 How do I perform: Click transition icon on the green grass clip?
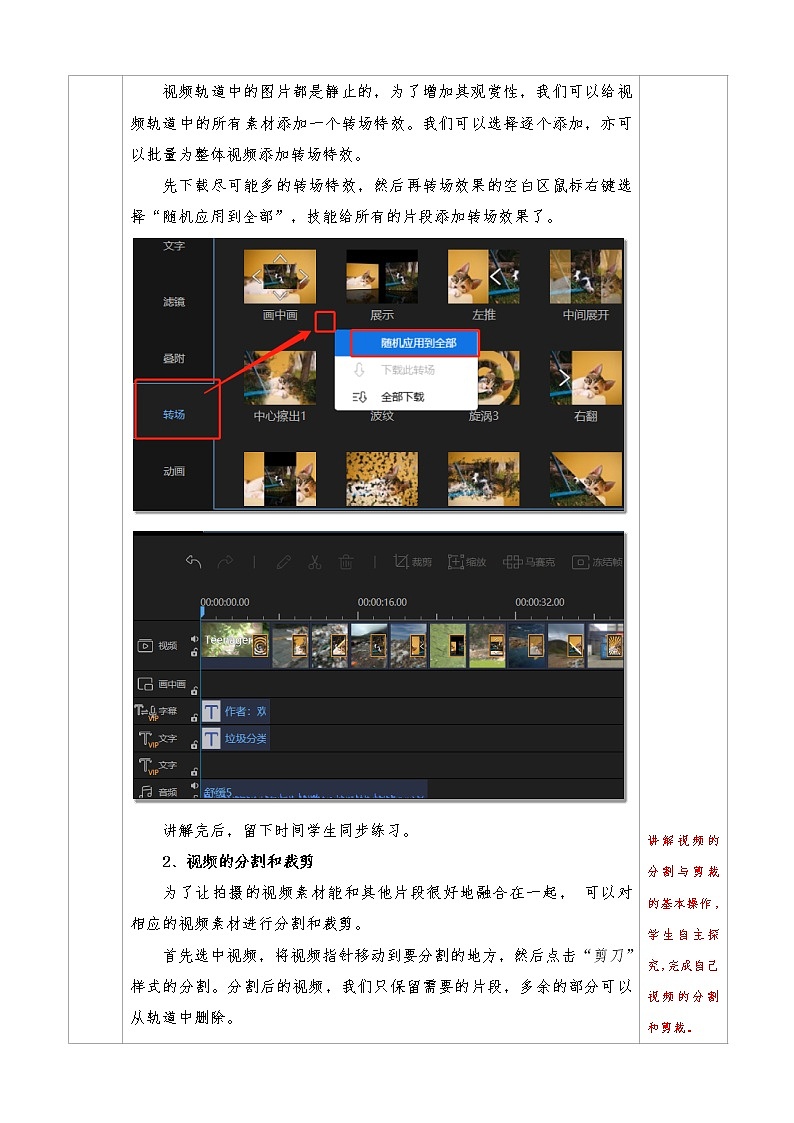coord(456,647)
